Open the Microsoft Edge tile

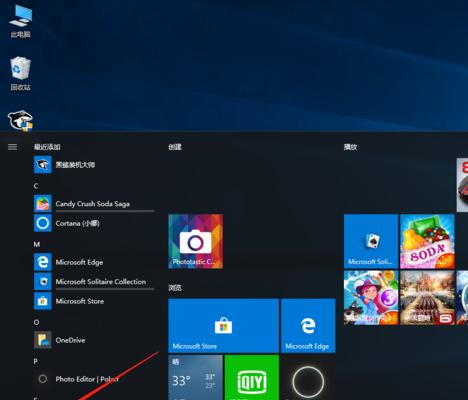[308, 326]
